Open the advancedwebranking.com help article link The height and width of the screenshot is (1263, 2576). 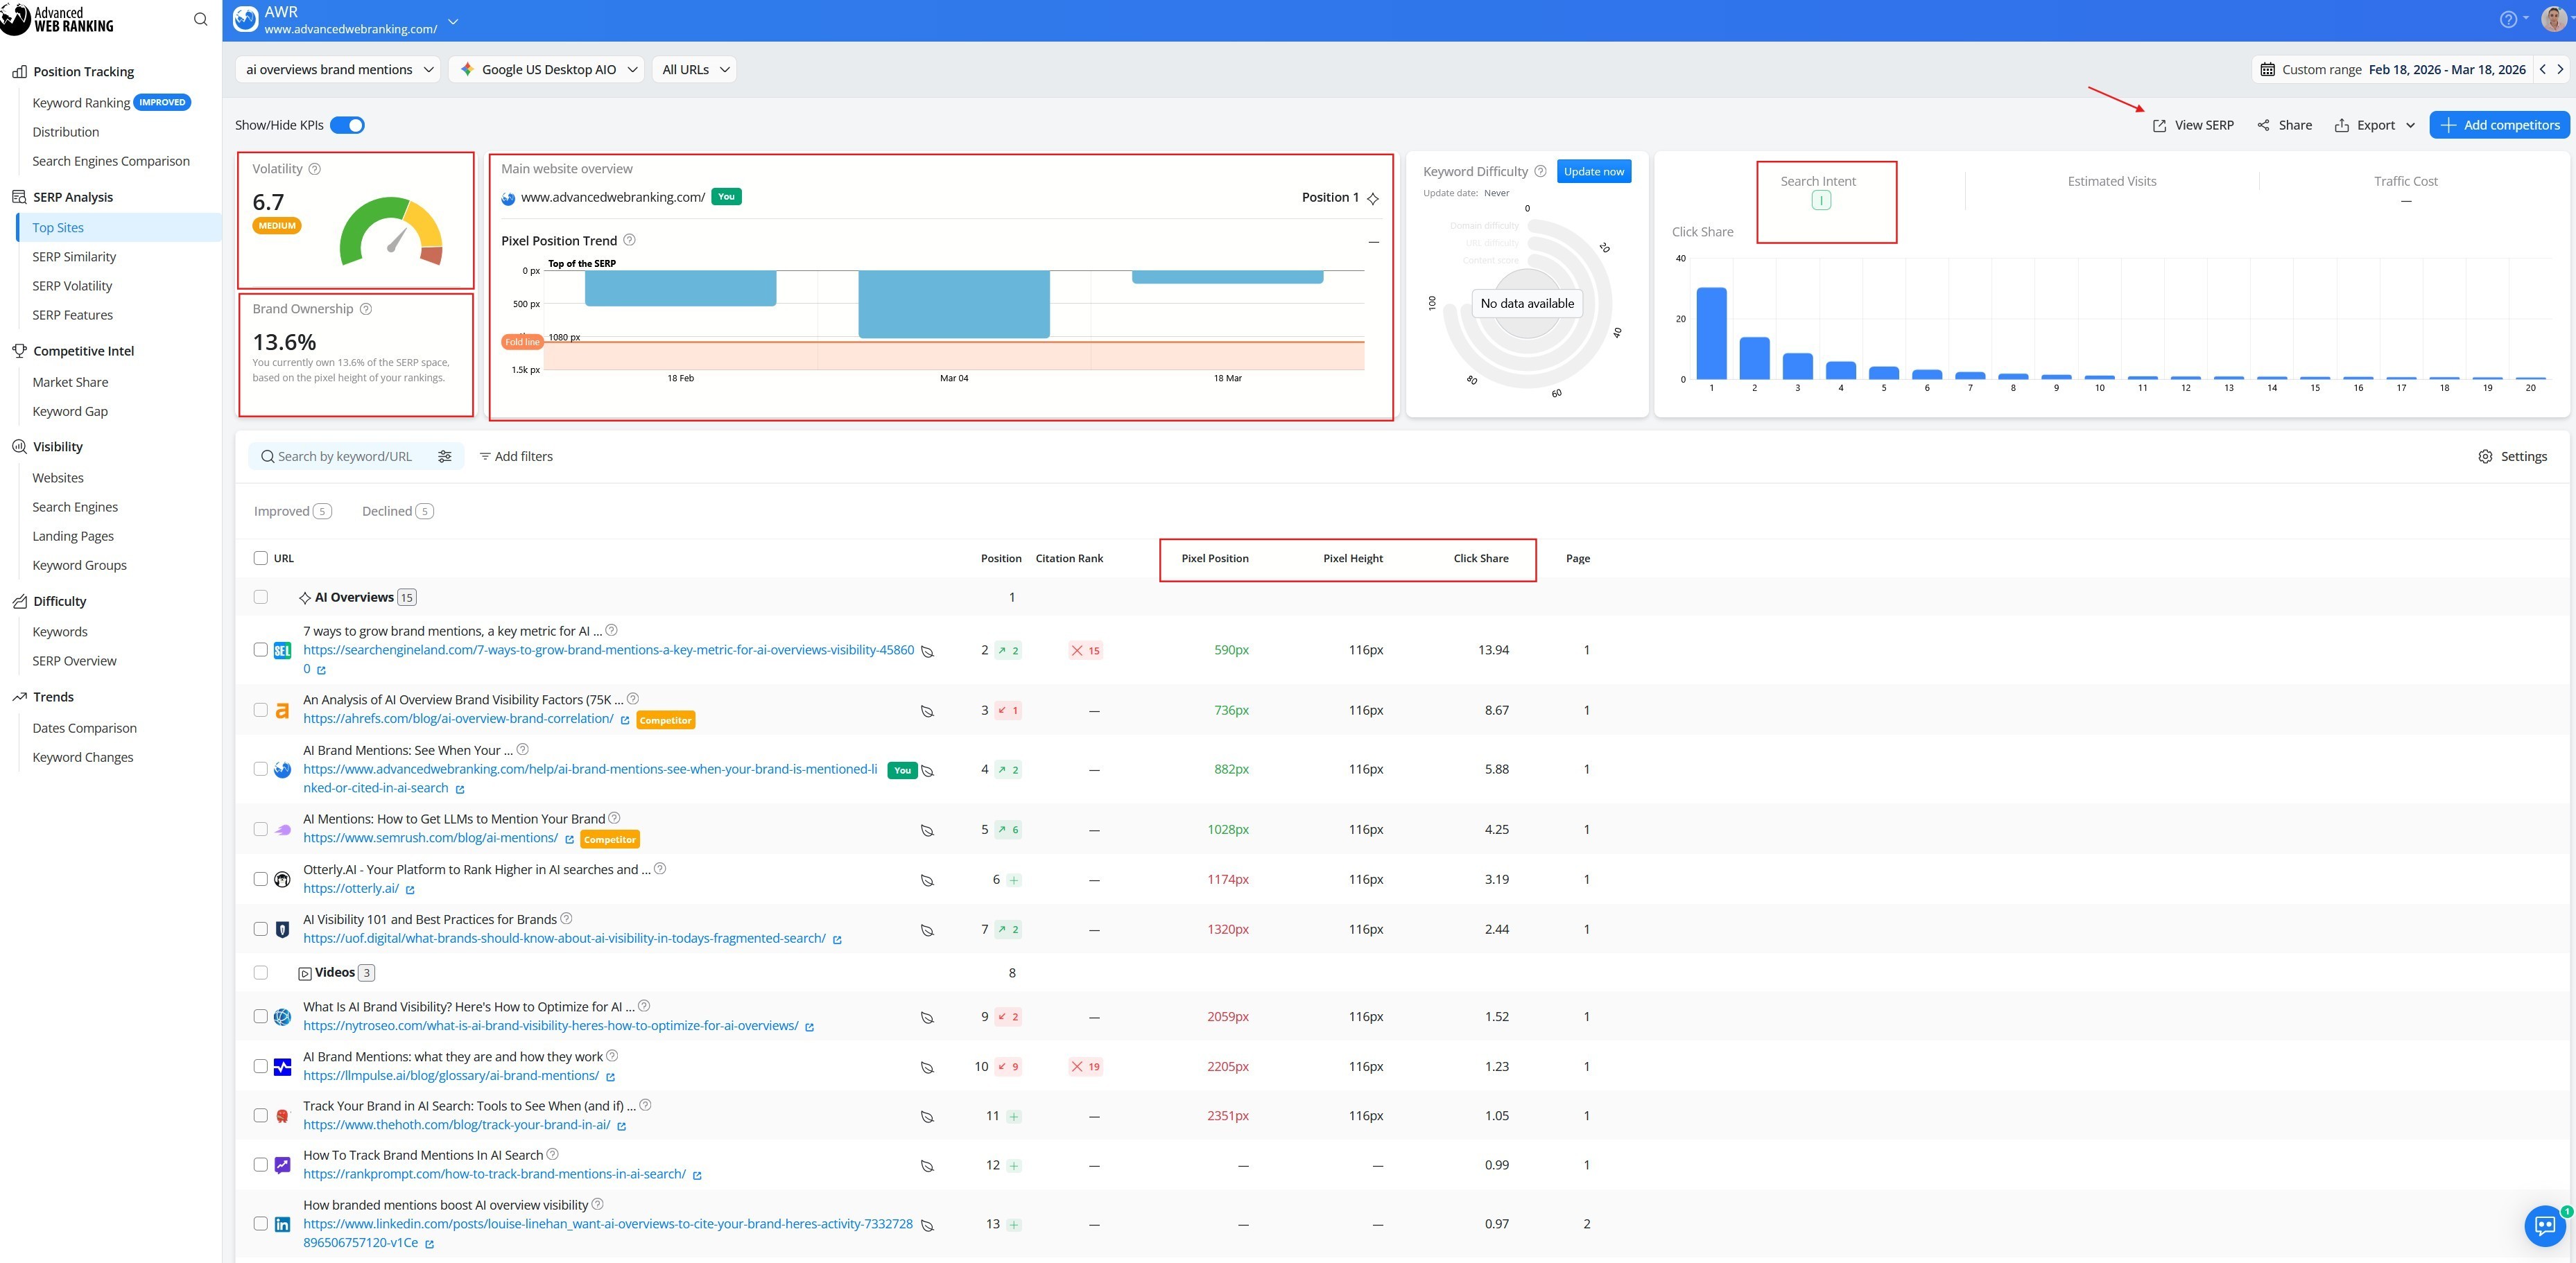[590, 778]
